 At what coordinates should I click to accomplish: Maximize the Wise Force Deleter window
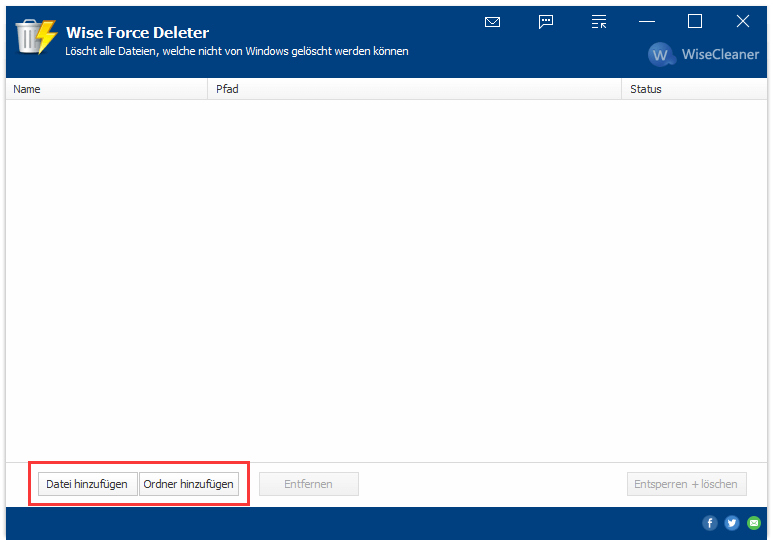pyautogui.click(x=695, y=22)
